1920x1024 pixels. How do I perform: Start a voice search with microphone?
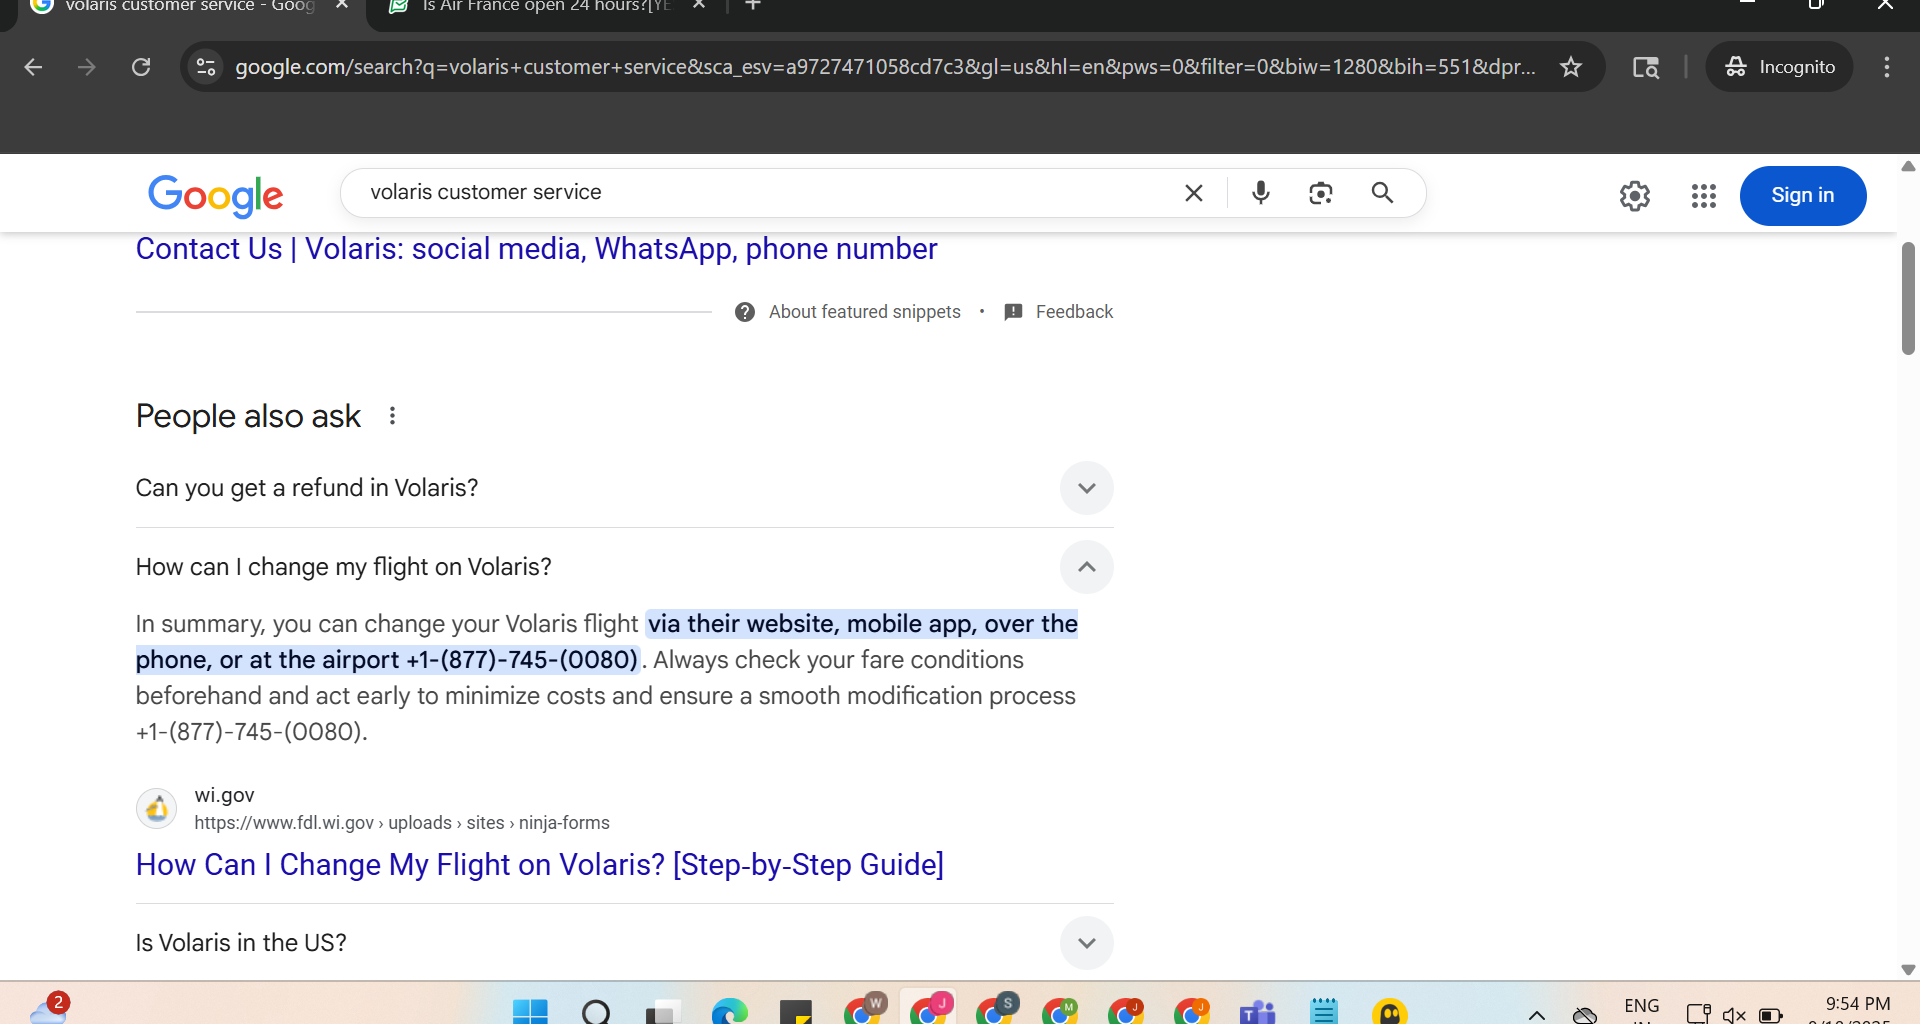tap(1261, 193)
